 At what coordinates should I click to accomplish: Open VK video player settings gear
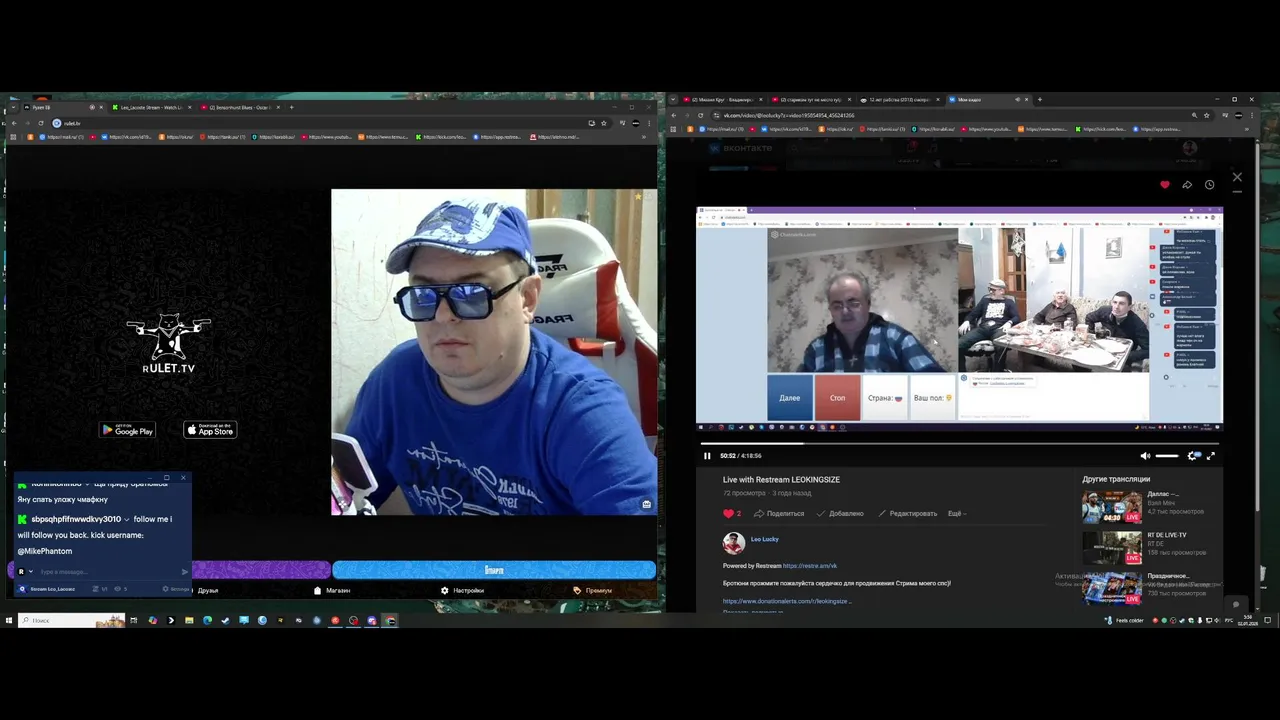1192,456
